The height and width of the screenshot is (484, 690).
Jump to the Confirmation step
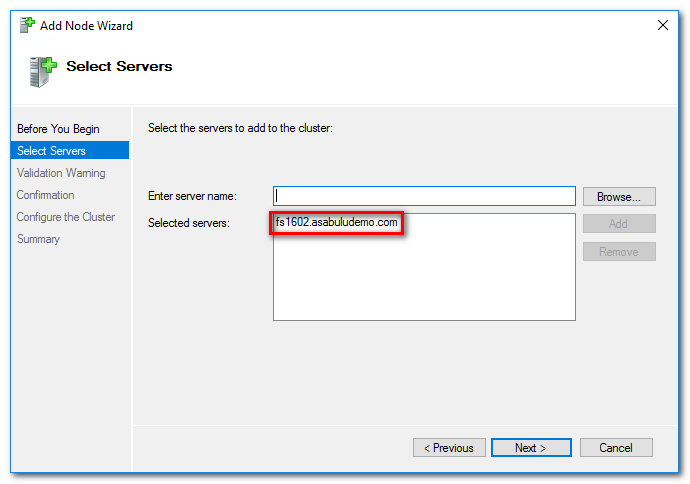coord(45,195)
